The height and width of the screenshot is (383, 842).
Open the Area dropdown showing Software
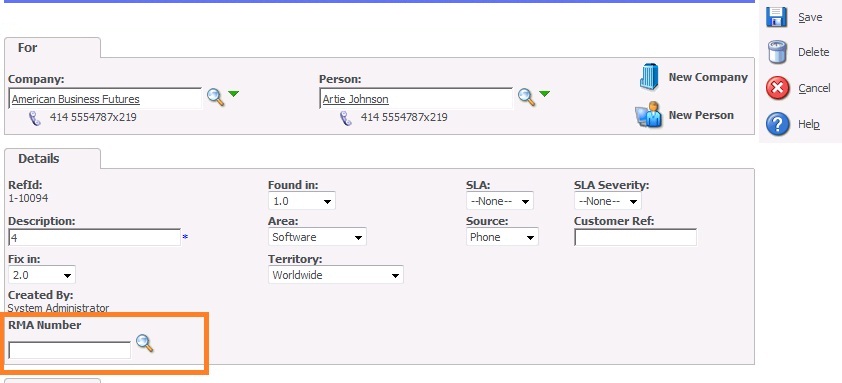click(x=317, y=237)
